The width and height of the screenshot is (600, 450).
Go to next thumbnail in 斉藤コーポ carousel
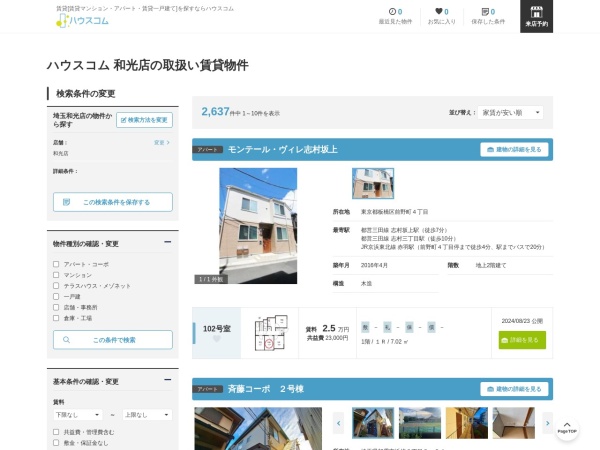point(548,423)
